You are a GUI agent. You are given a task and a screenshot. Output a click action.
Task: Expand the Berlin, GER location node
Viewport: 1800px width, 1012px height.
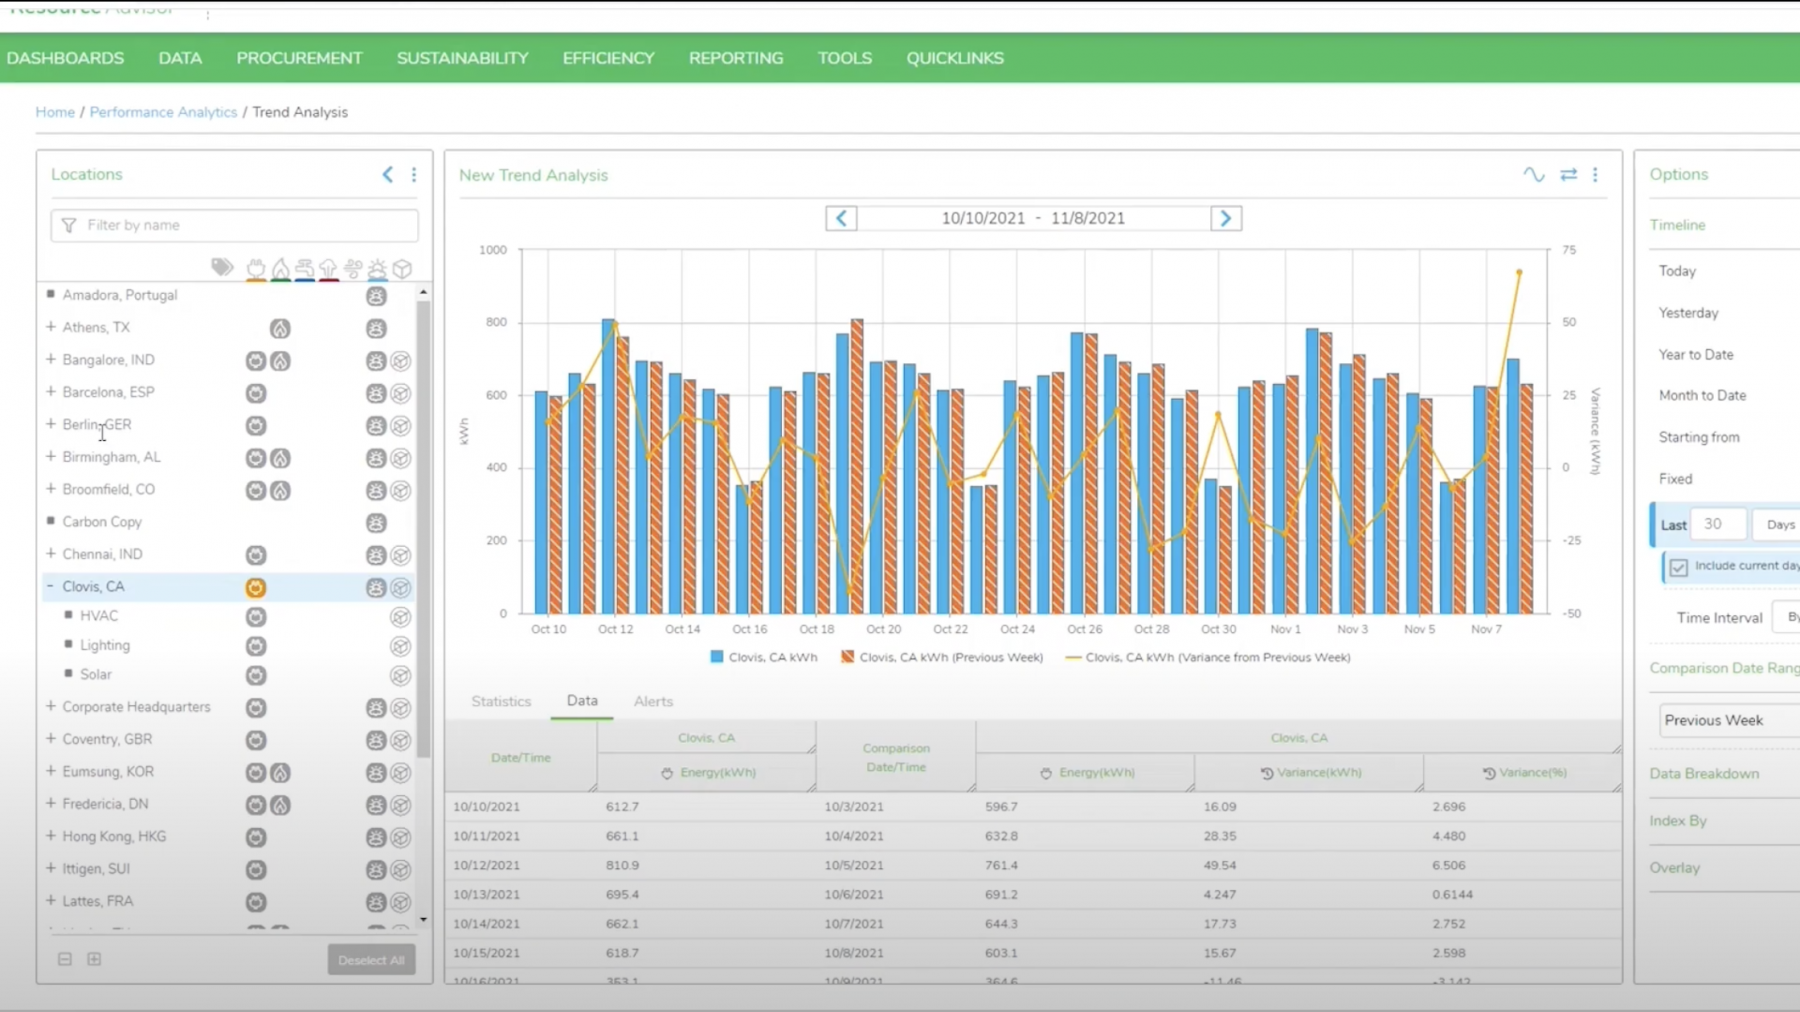pos(51,424)
